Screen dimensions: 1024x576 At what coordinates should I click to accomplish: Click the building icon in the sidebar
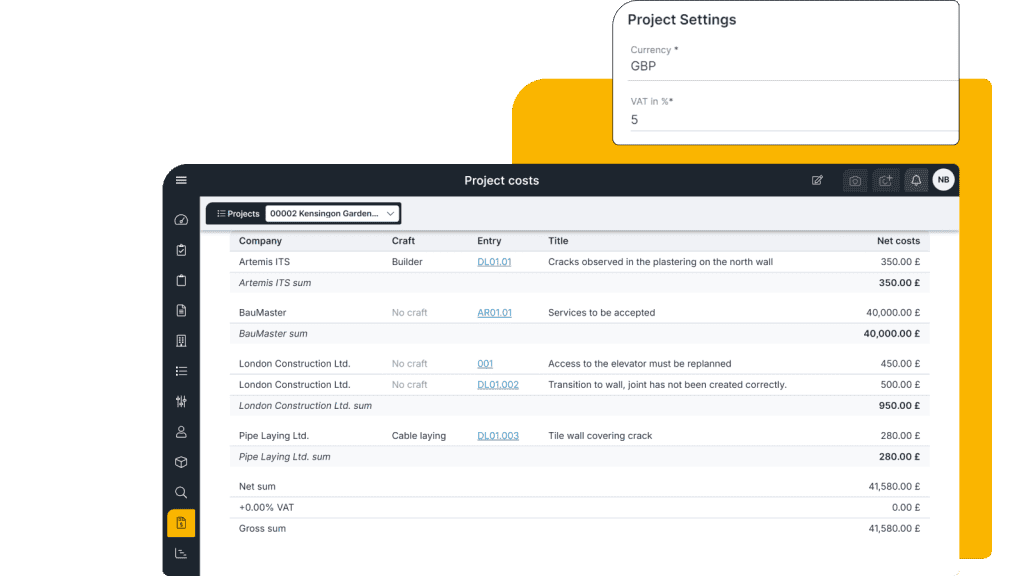(181, 341)
